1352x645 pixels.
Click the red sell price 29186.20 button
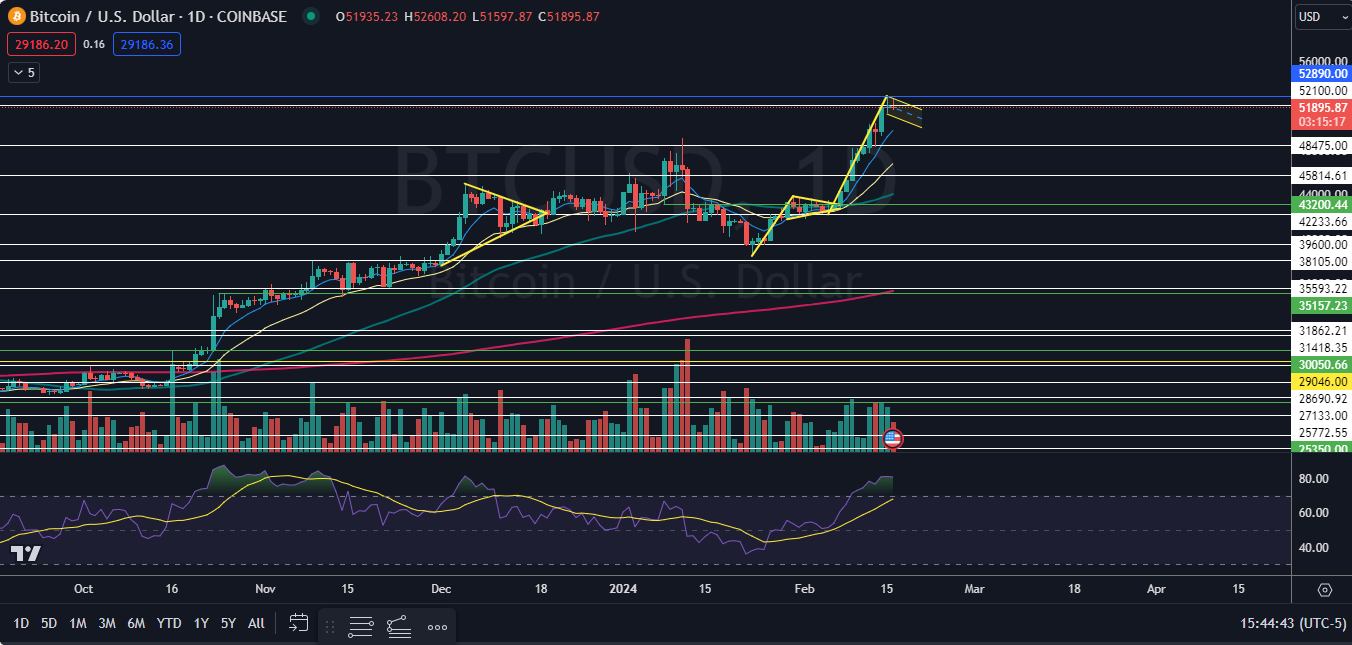point(40,44)
